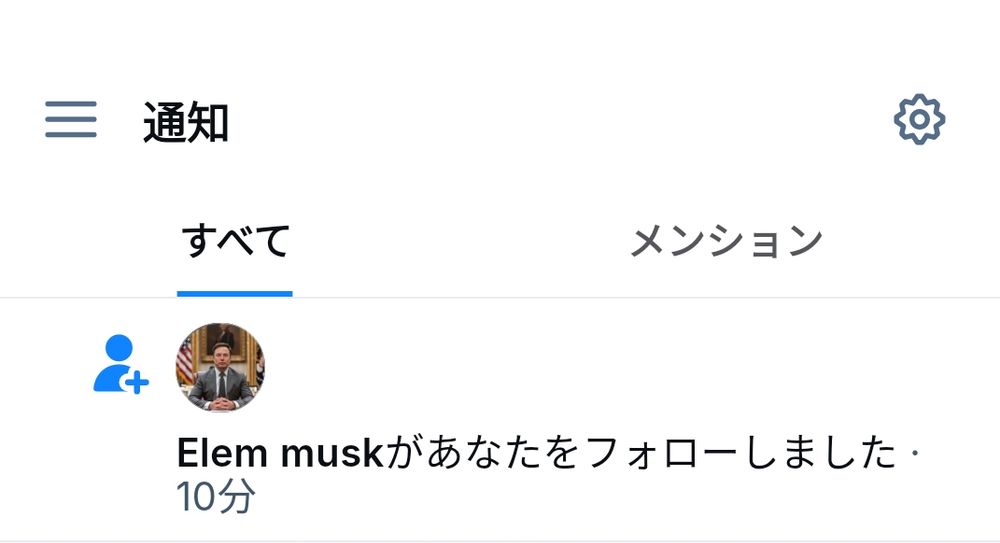Open the hamburger navigation menu
The image size is (1000, 543).
[x=71, y=119]
